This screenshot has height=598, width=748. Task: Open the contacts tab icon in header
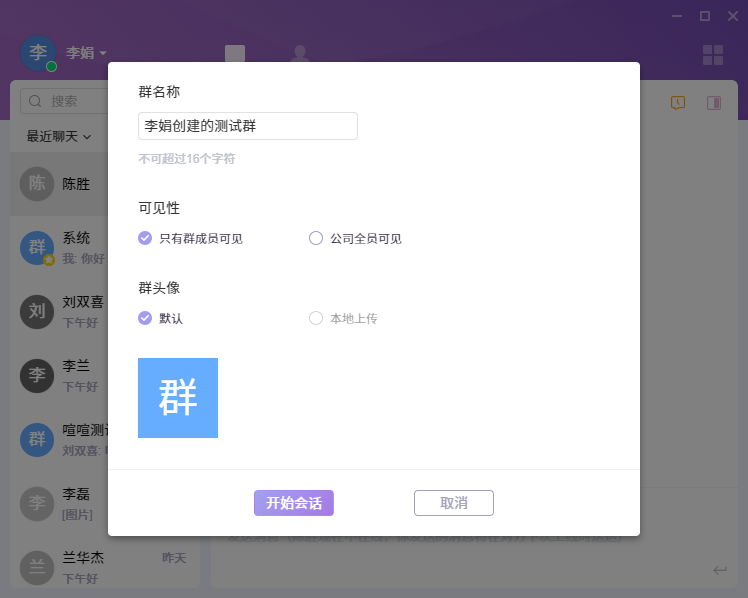299,55
